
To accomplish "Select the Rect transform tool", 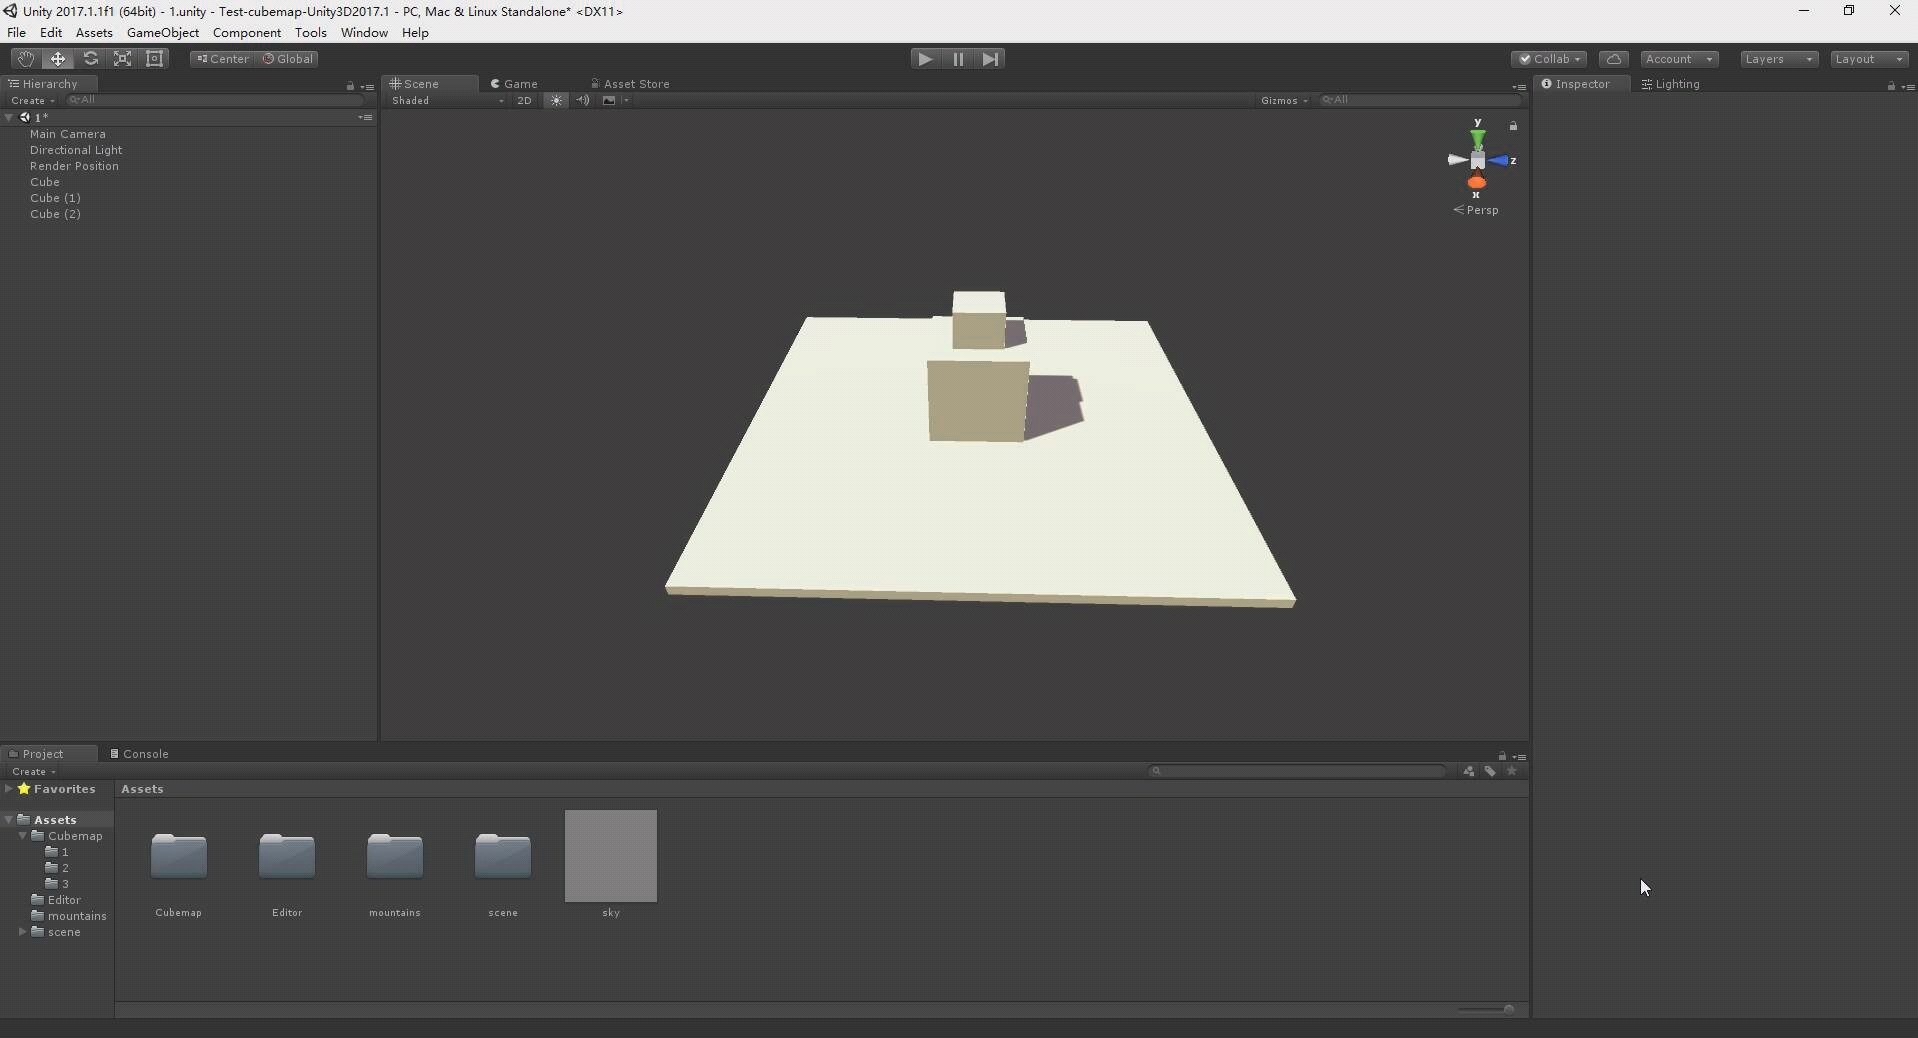I will [x=155, y=58].
